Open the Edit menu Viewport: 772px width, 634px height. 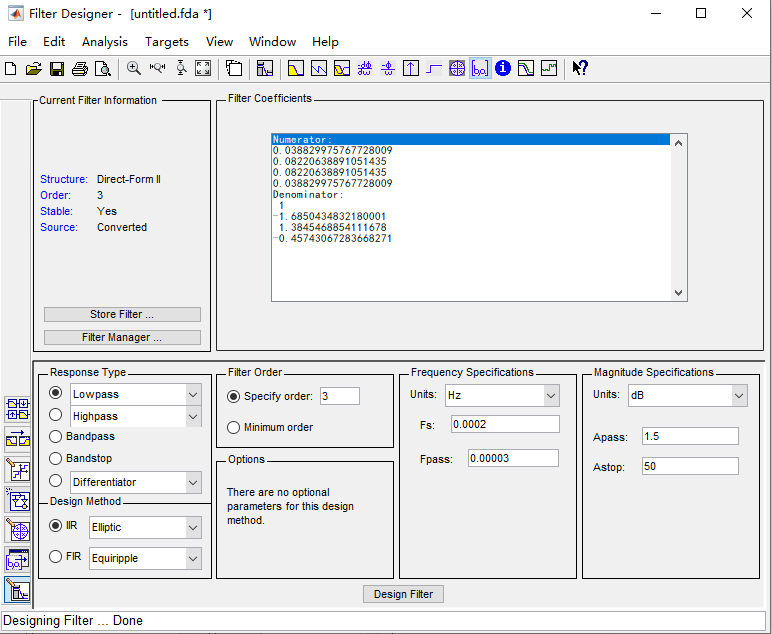tap(54, 42)
